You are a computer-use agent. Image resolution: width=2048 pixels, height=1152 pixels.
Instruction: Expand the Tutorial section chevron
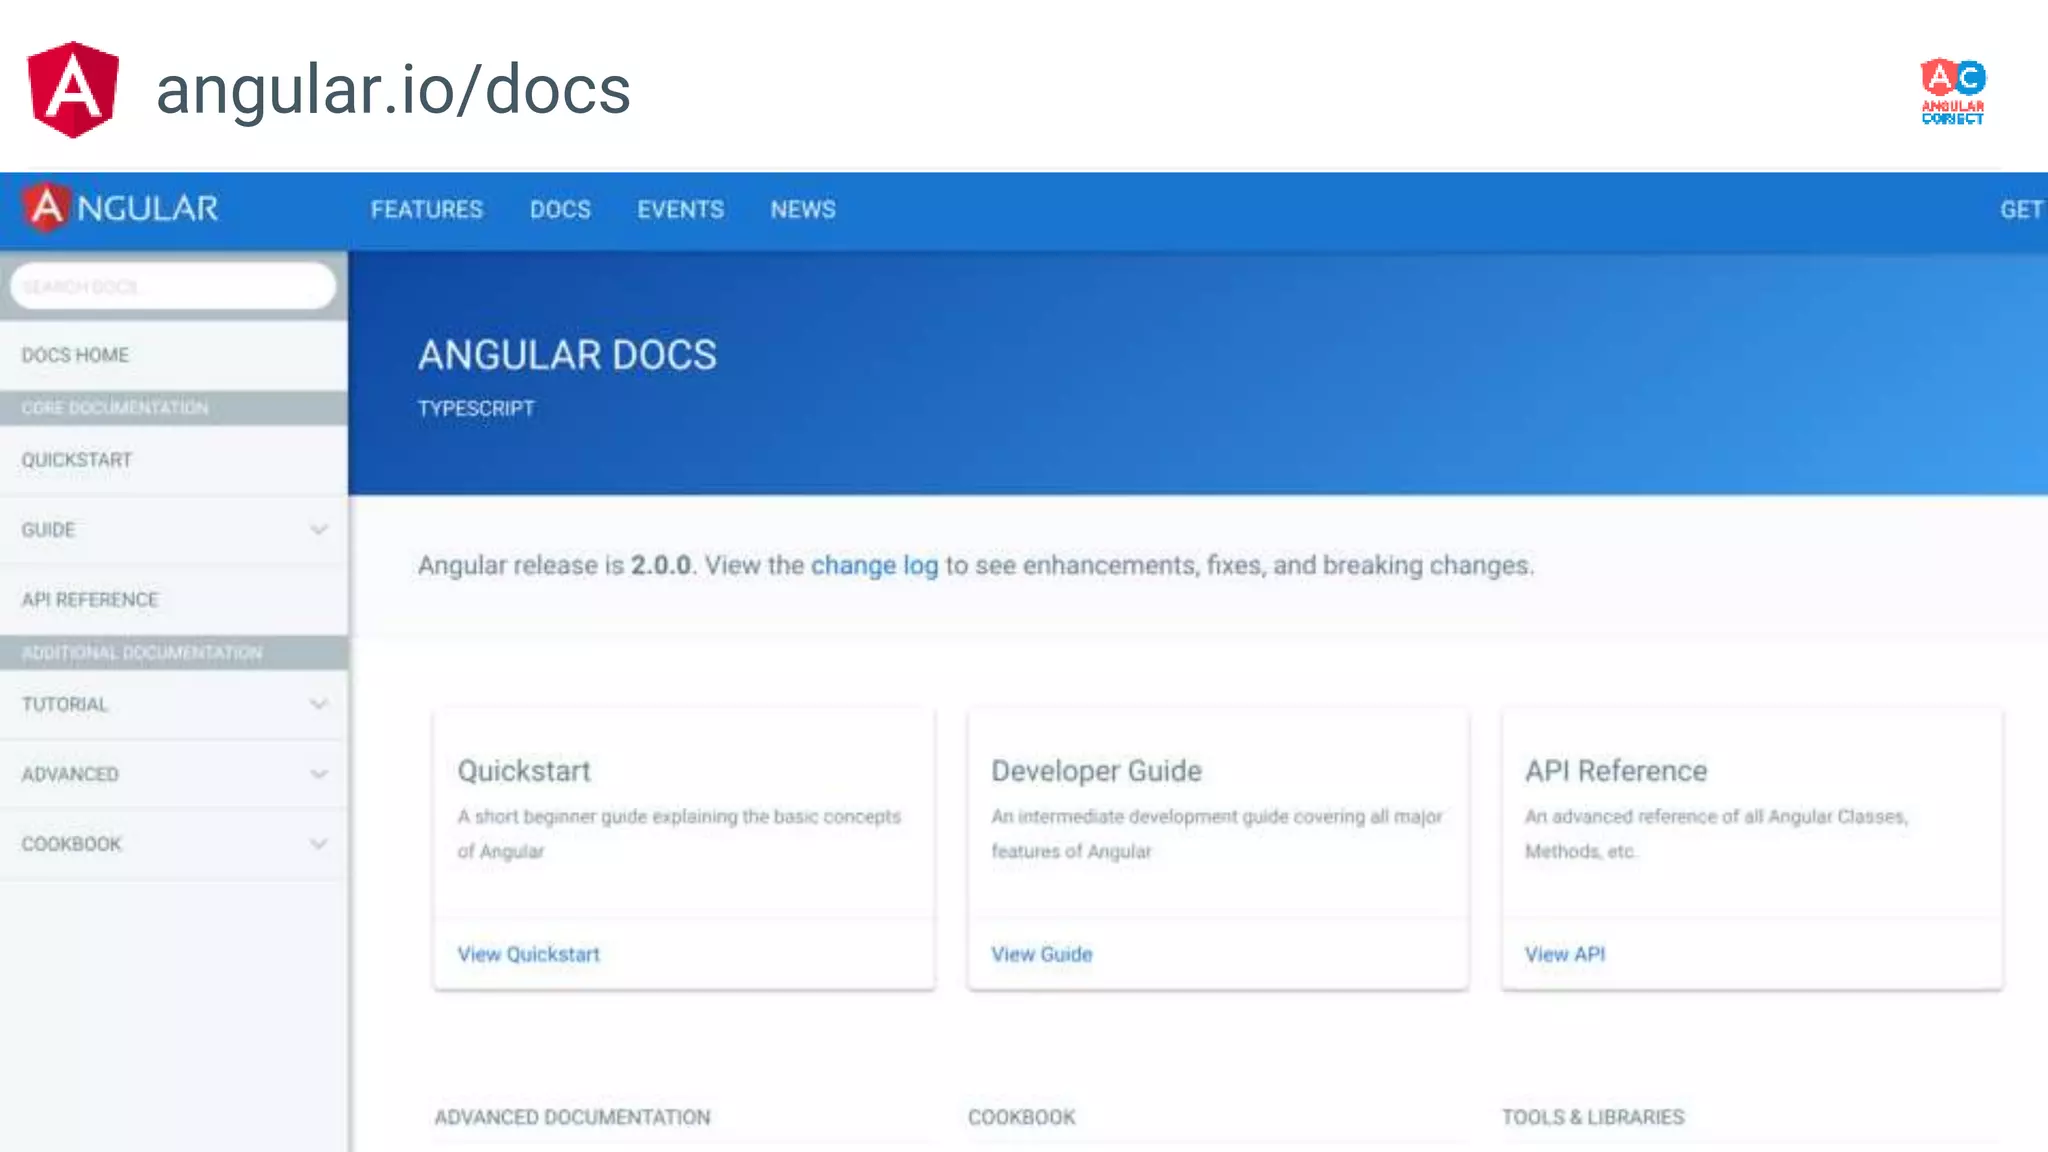click(319, 704)
